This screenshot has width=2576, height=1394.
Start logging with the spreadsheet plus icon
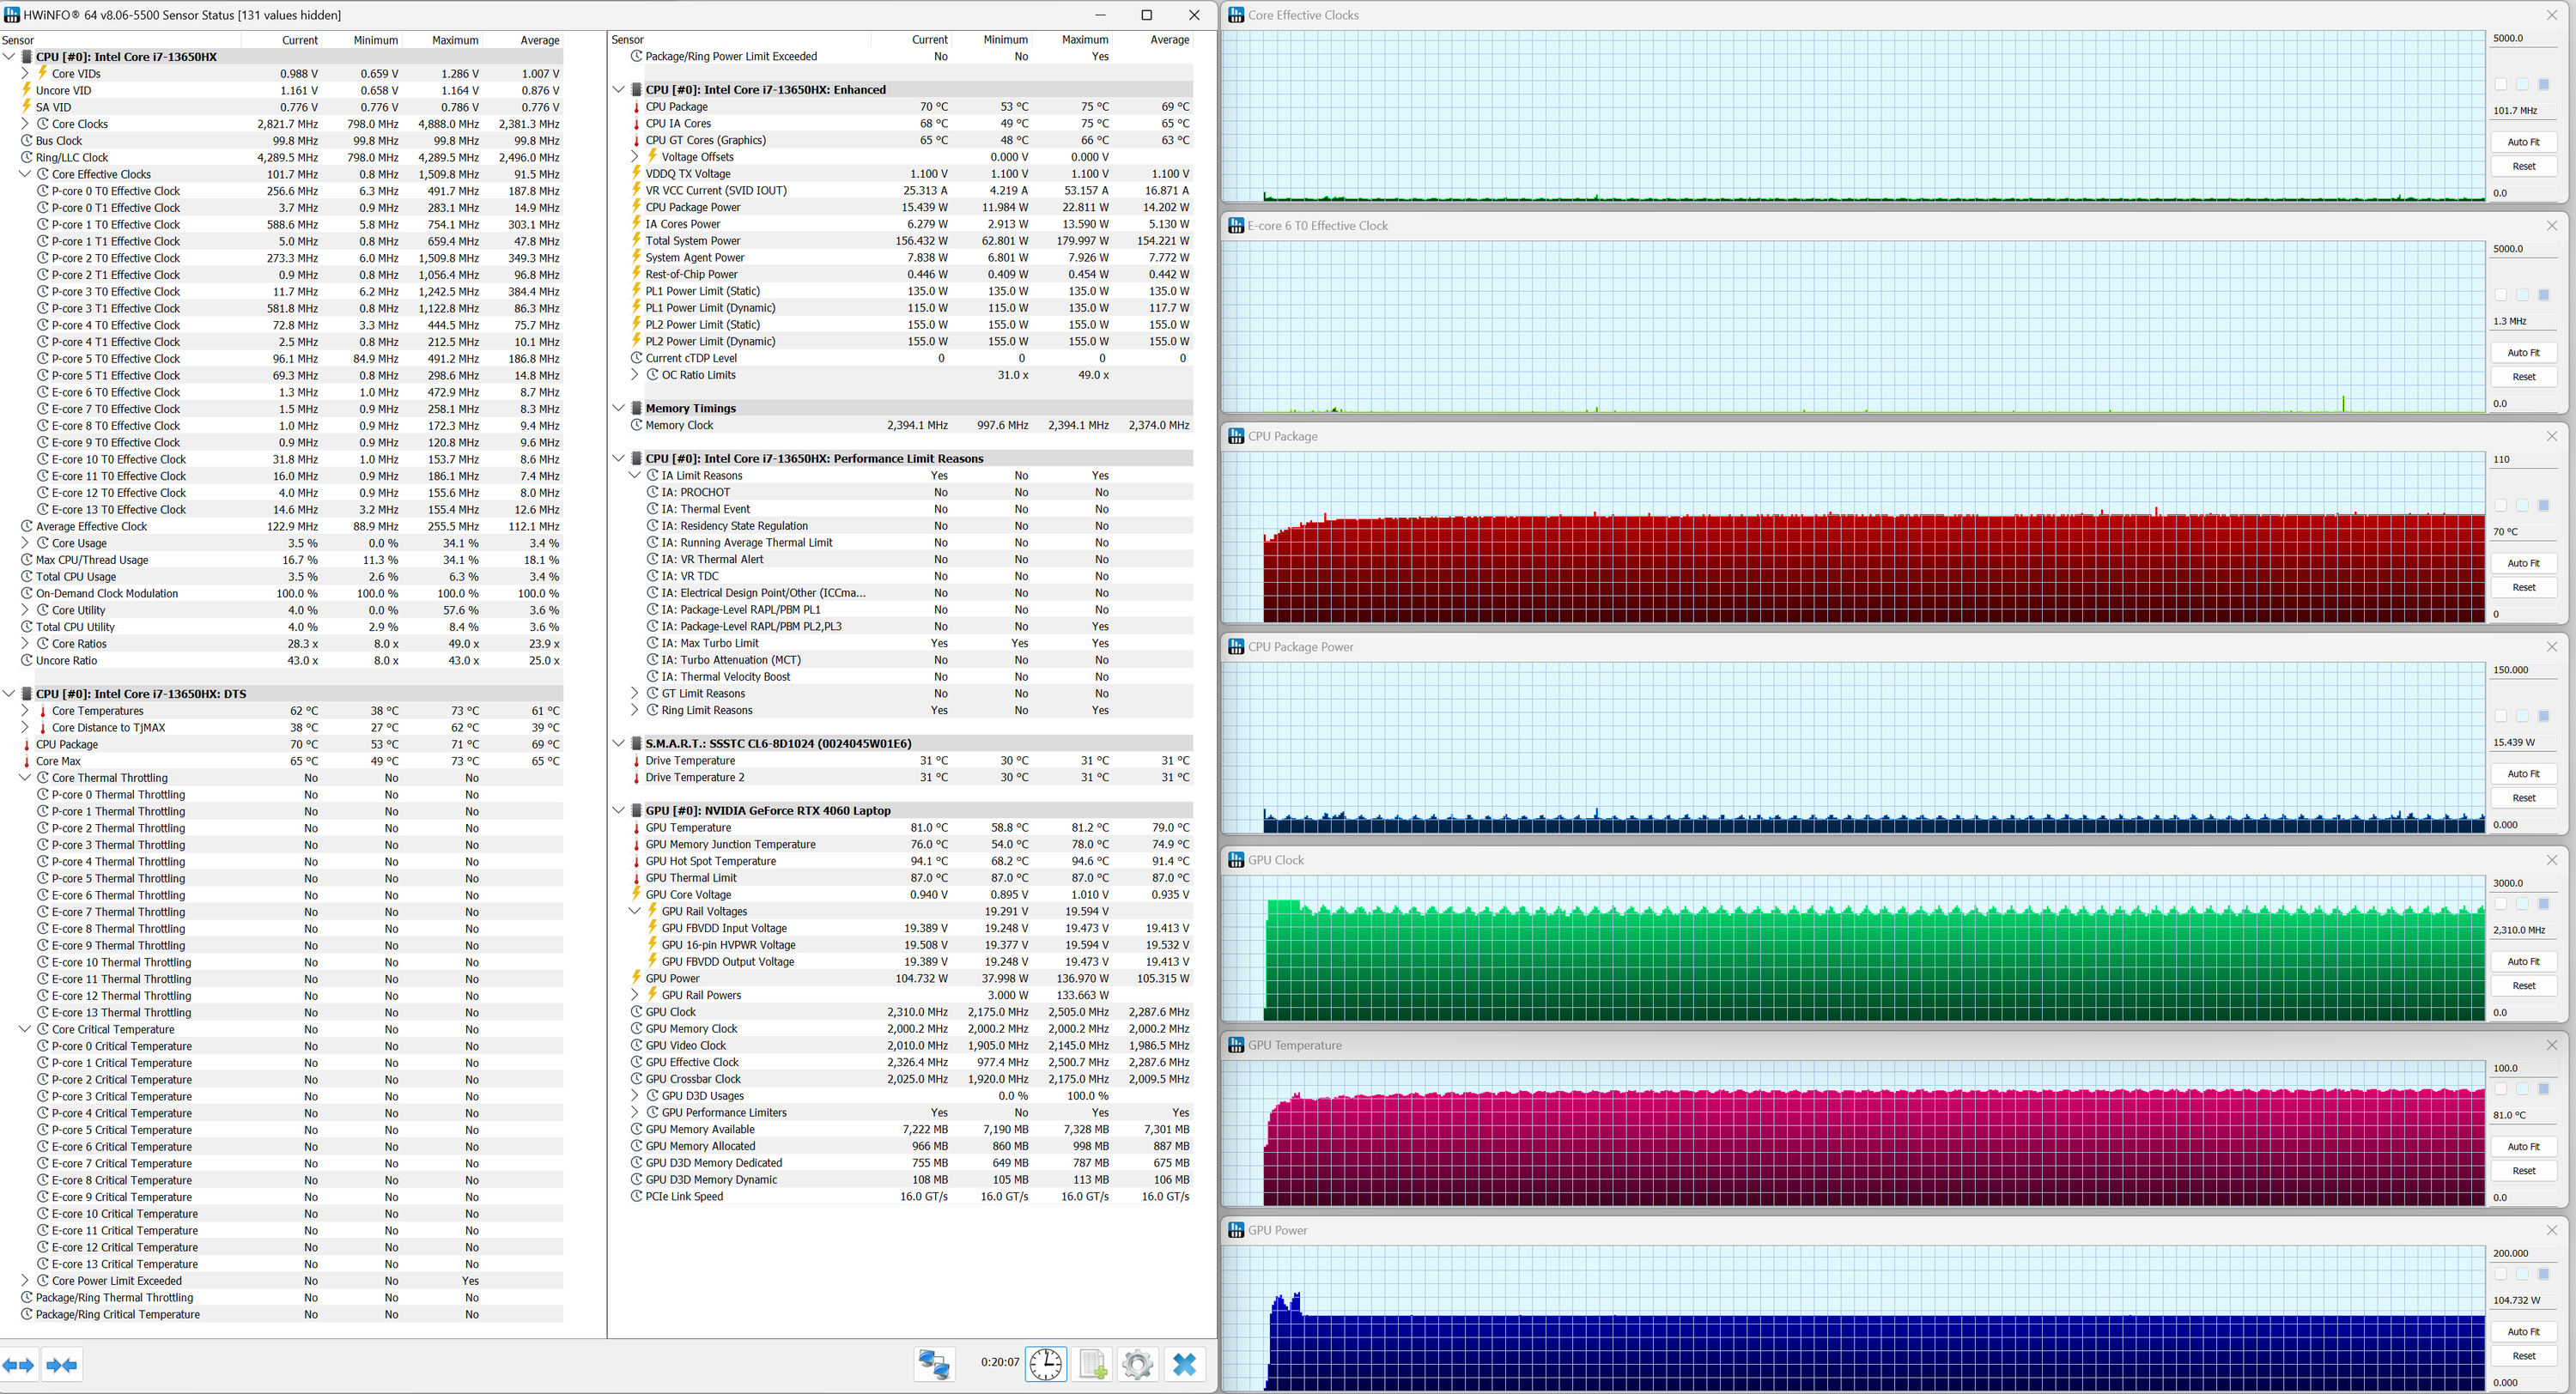[1092, 1364]
